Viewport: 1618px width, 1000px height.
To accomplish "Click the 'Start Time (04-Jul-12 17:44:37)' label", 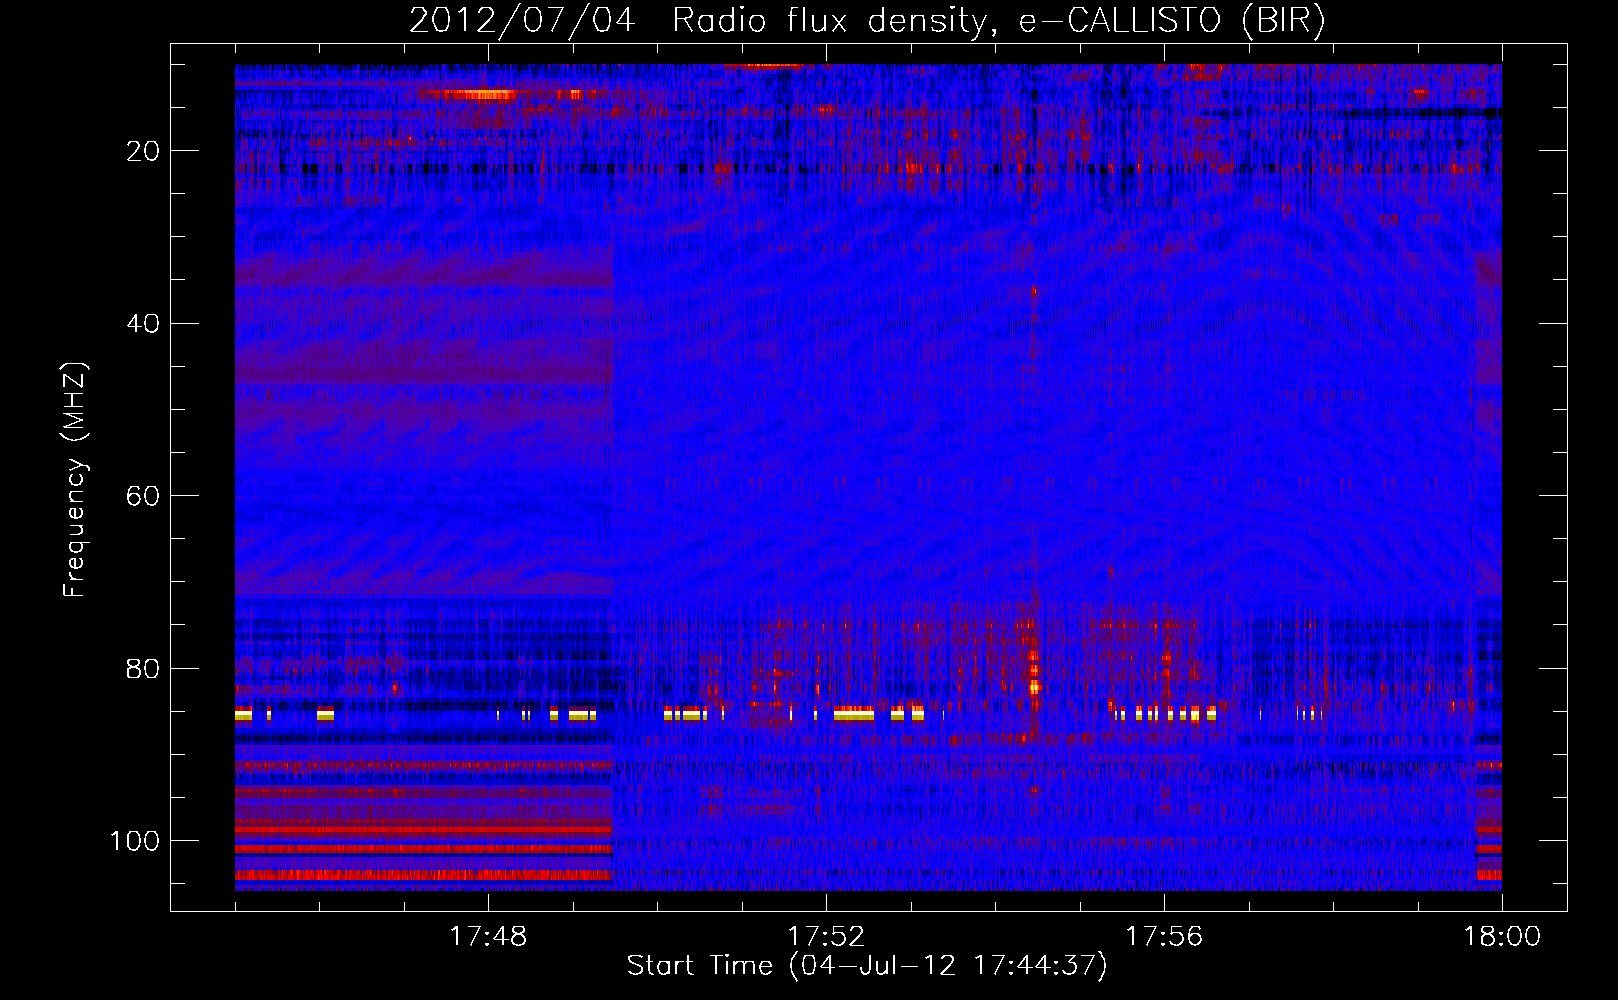I will [867, 966].
